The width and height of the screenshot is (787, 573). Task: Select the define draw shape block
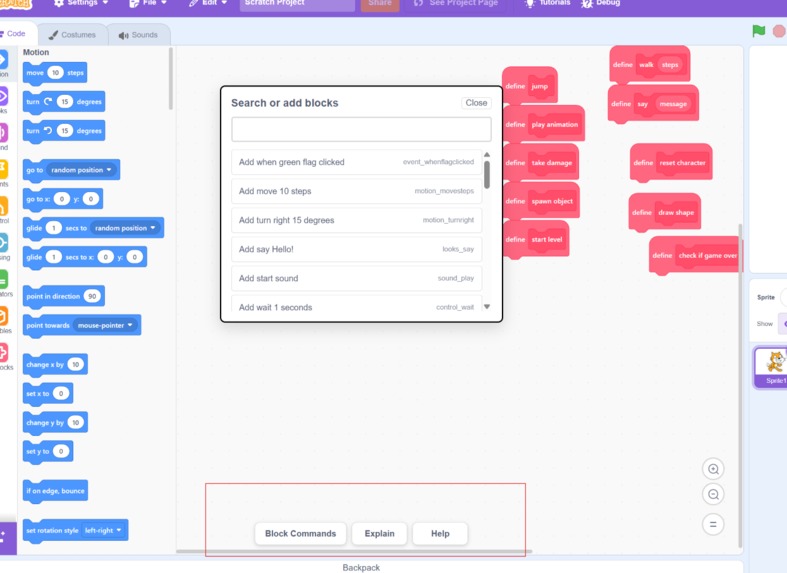tap(664, 212)
